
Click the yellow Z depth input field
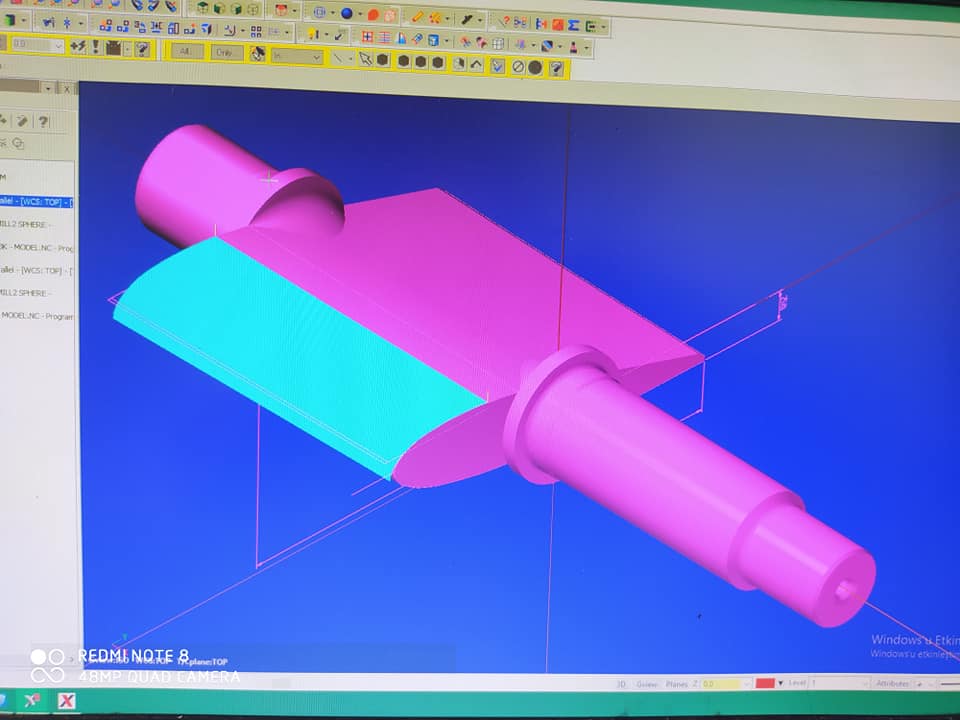722,684
